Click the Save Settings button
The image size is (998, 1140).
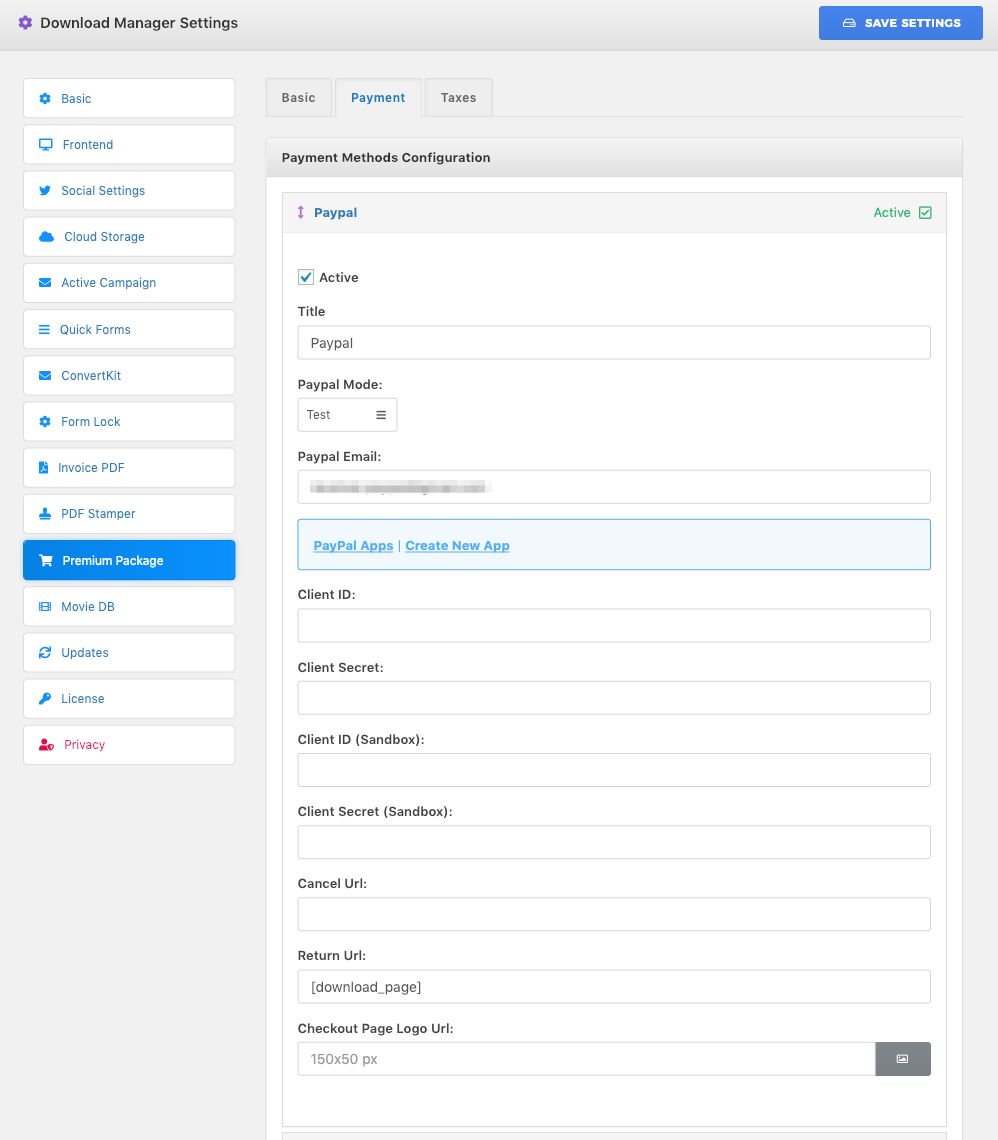[x=901, y=23]
